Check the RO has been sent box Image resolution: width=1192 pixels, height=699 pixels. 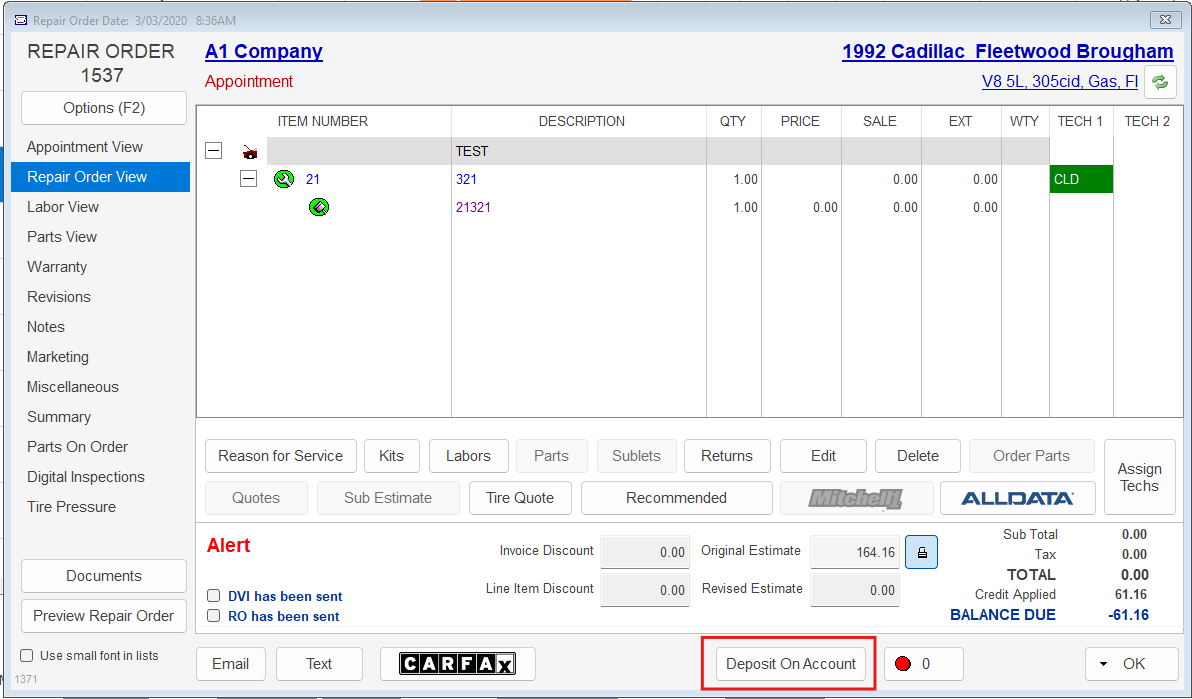point(213,616)
